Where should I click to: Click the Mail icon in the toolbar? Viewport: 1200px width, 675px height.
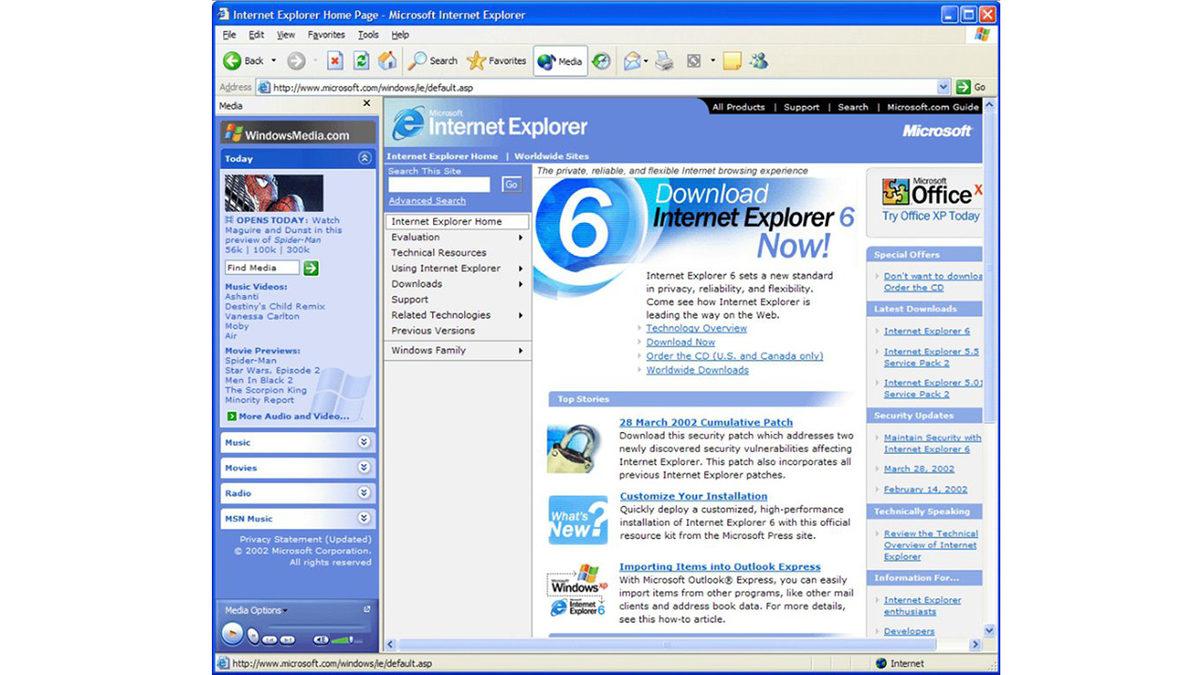pos(632,60)
